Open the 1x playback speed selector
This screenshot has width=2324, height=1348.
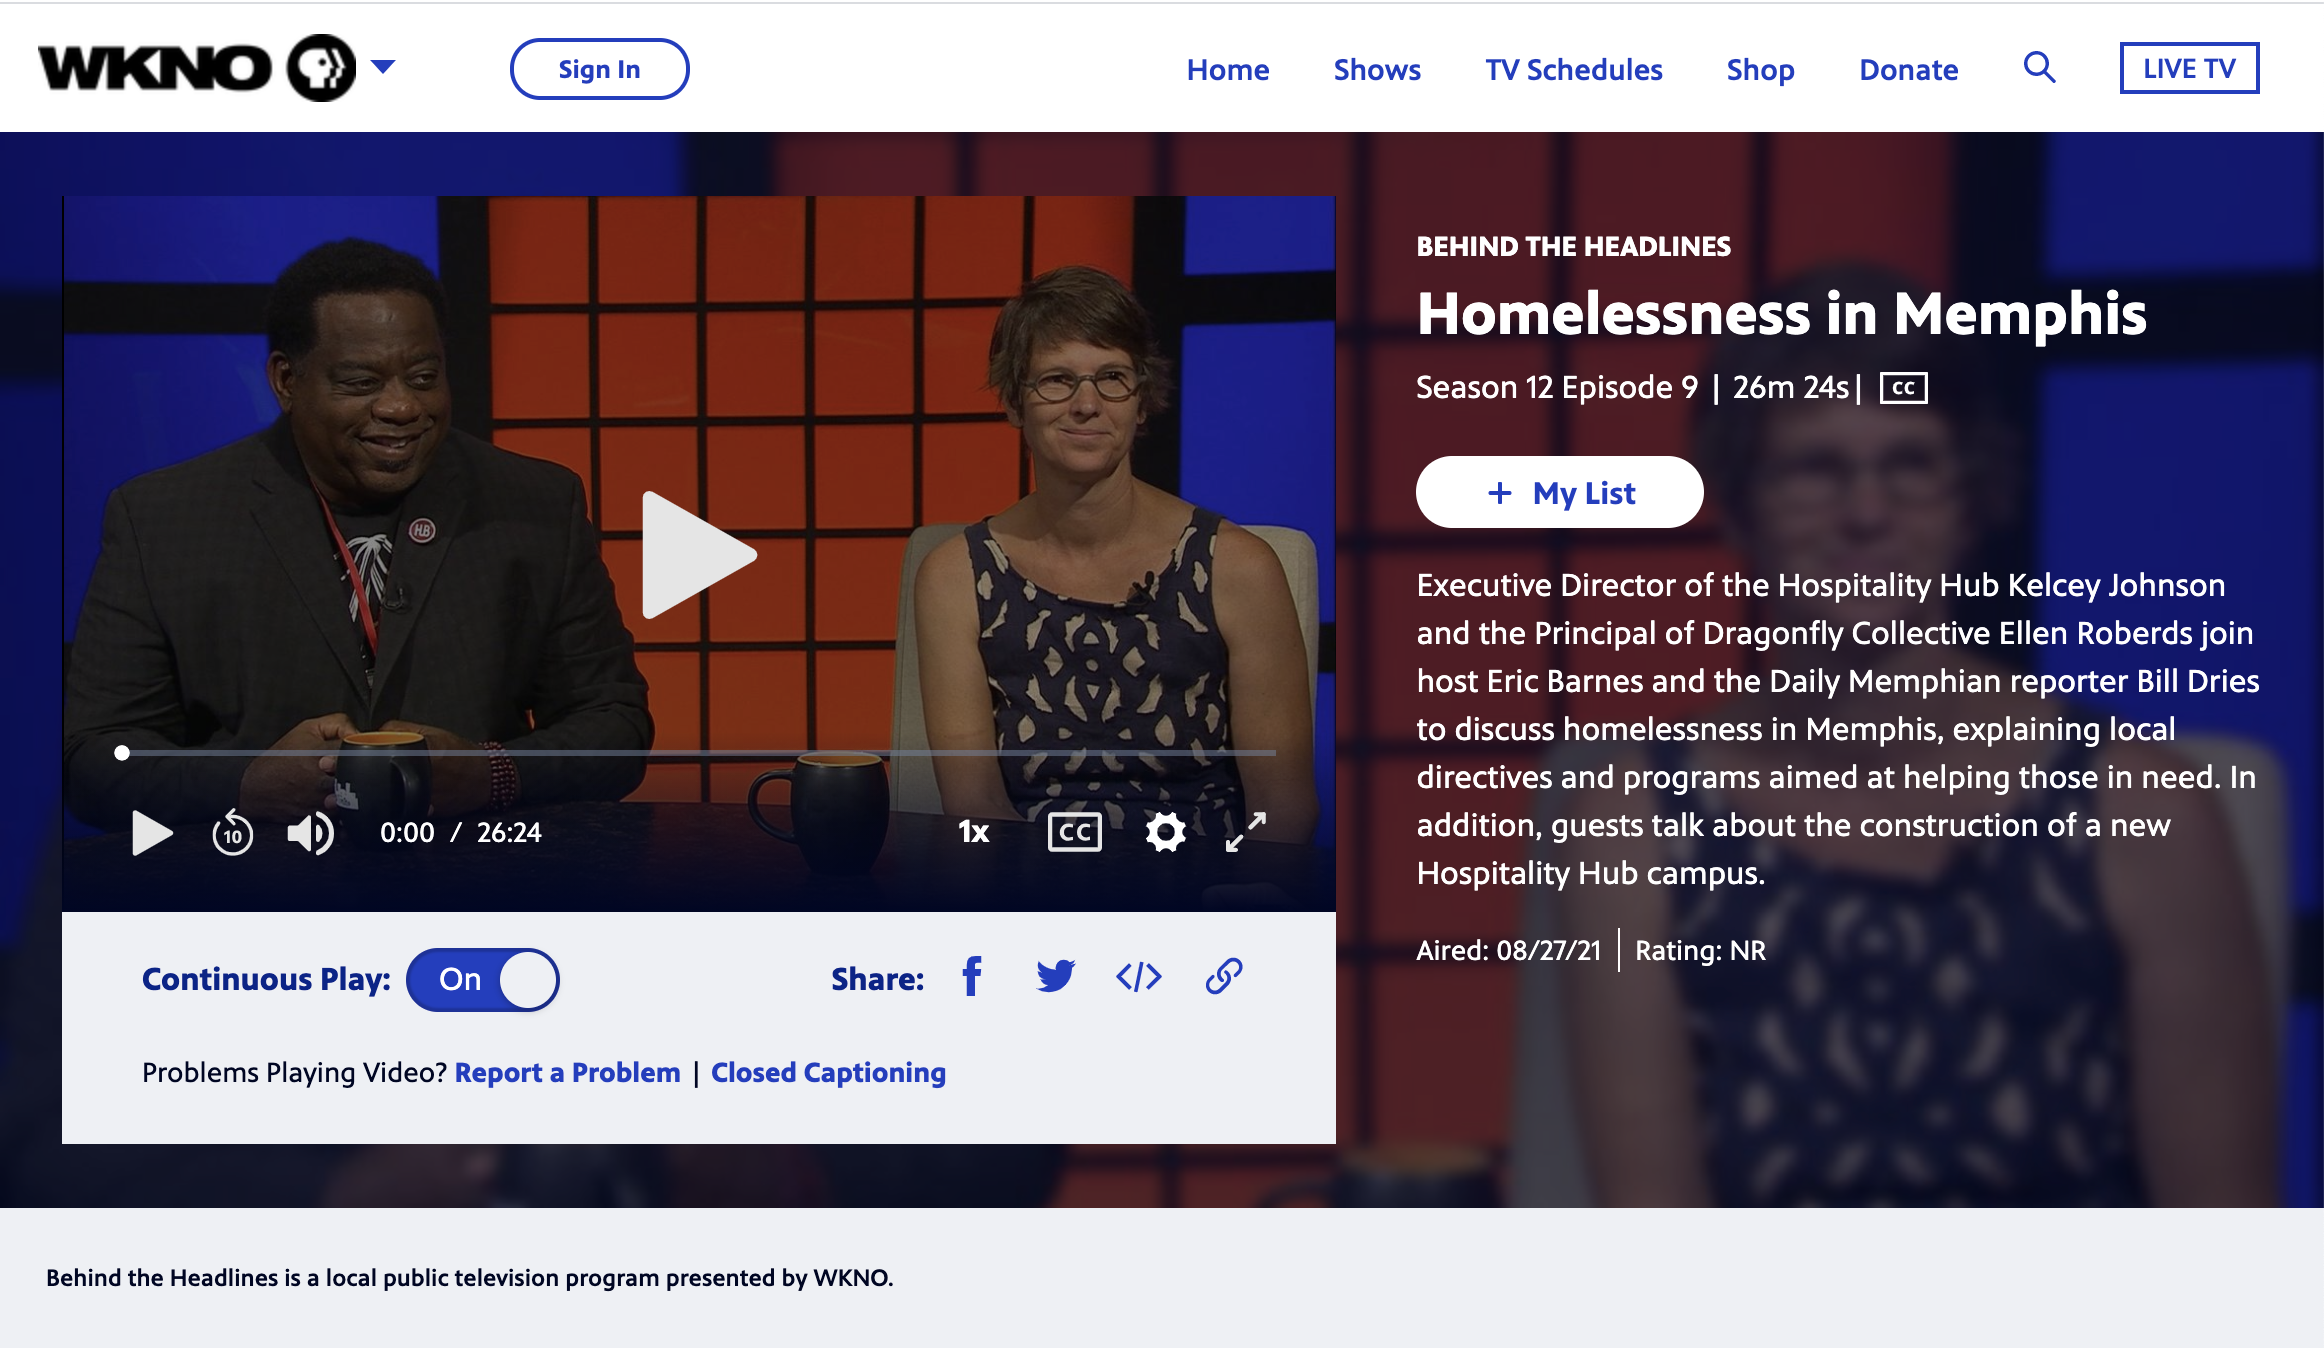(x=975, y=831)
